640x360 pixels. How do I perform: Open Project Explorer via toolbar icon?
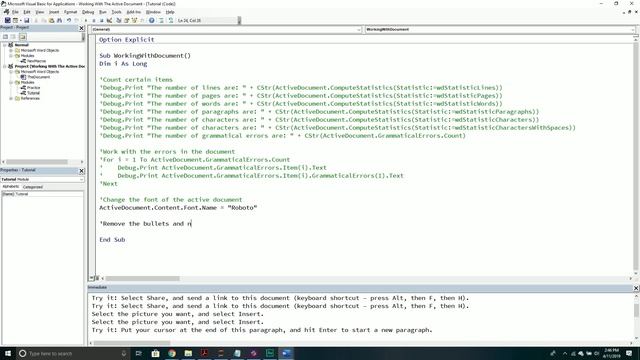click(x=119, y=20)
